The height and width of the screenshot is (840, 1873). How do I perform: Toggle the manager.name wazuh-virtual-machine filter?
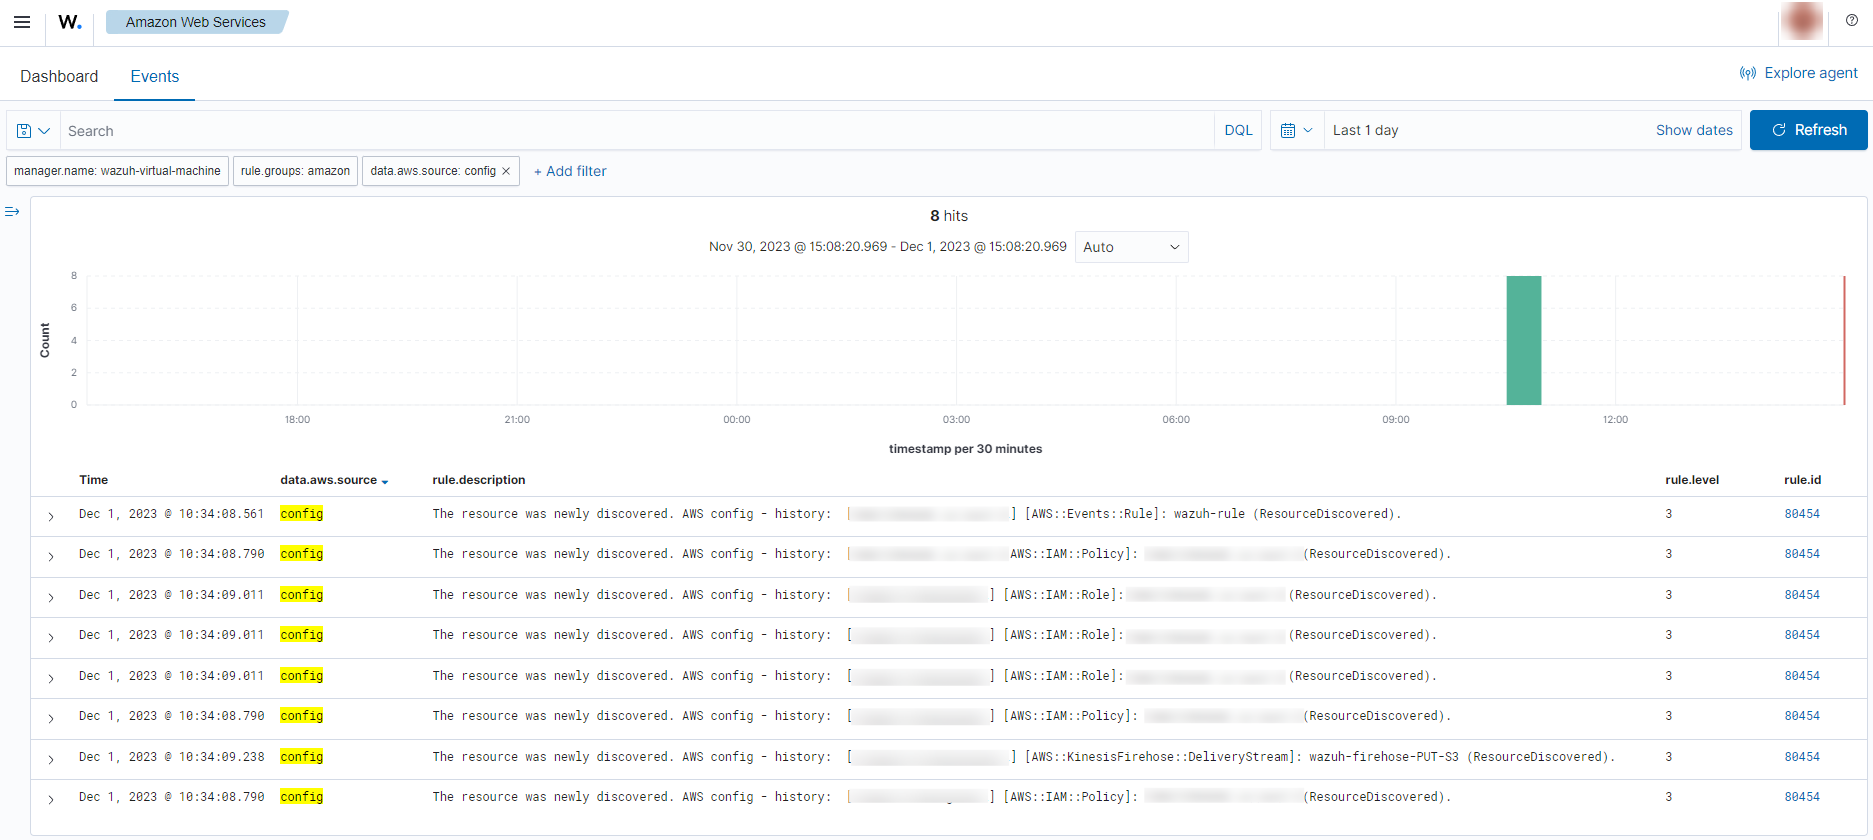point(117,171)
